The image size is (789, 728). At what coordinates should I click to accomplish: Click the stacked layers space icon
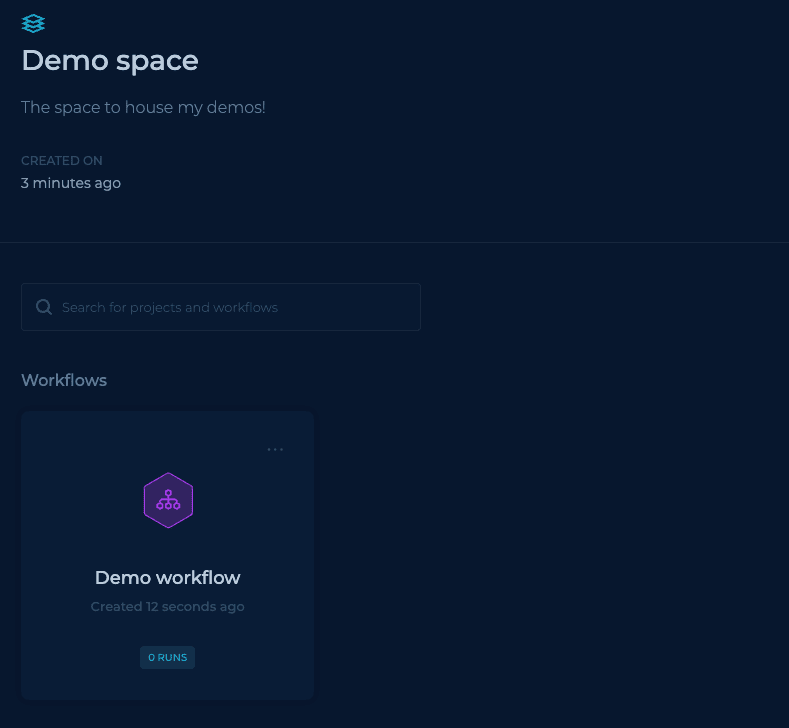tap(33, 23)
